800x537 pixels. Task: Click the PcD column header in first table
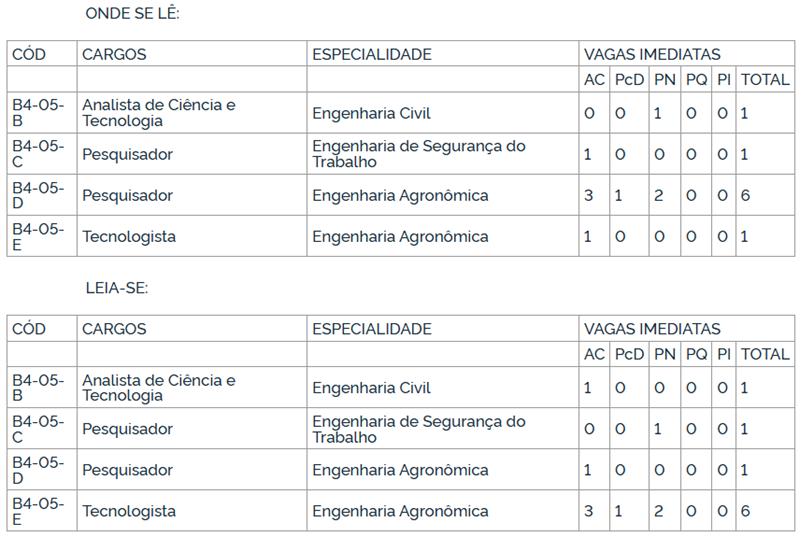pyautogui.click(x=629, y=80)
